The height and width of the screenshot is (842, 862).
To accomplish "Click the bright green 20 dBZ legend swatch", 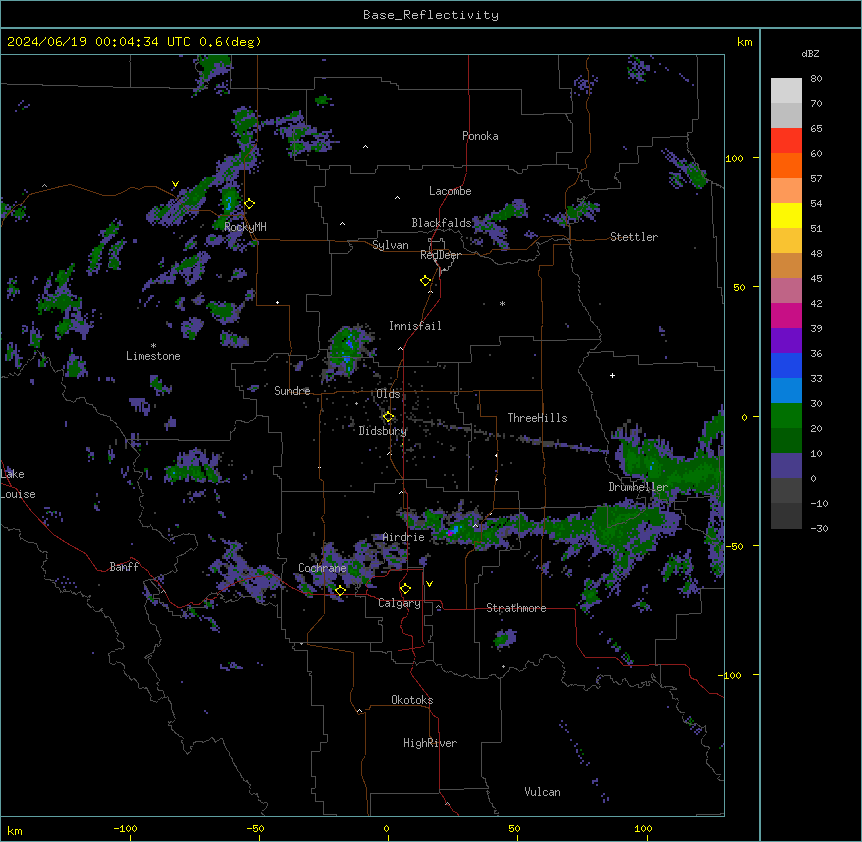I will pyautogui.click(x=786, y=416).
